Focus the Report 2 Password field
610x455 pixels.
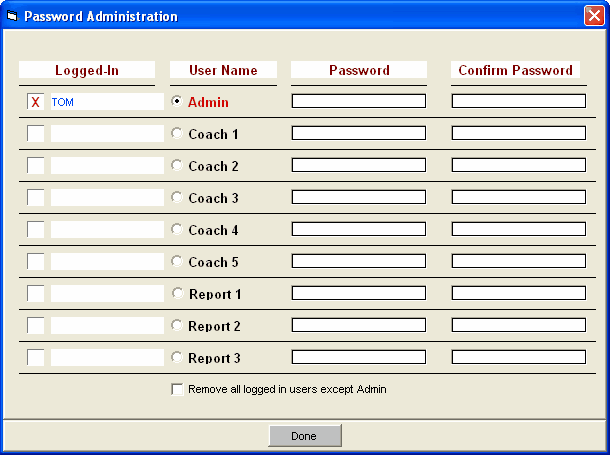pos(359,325)
